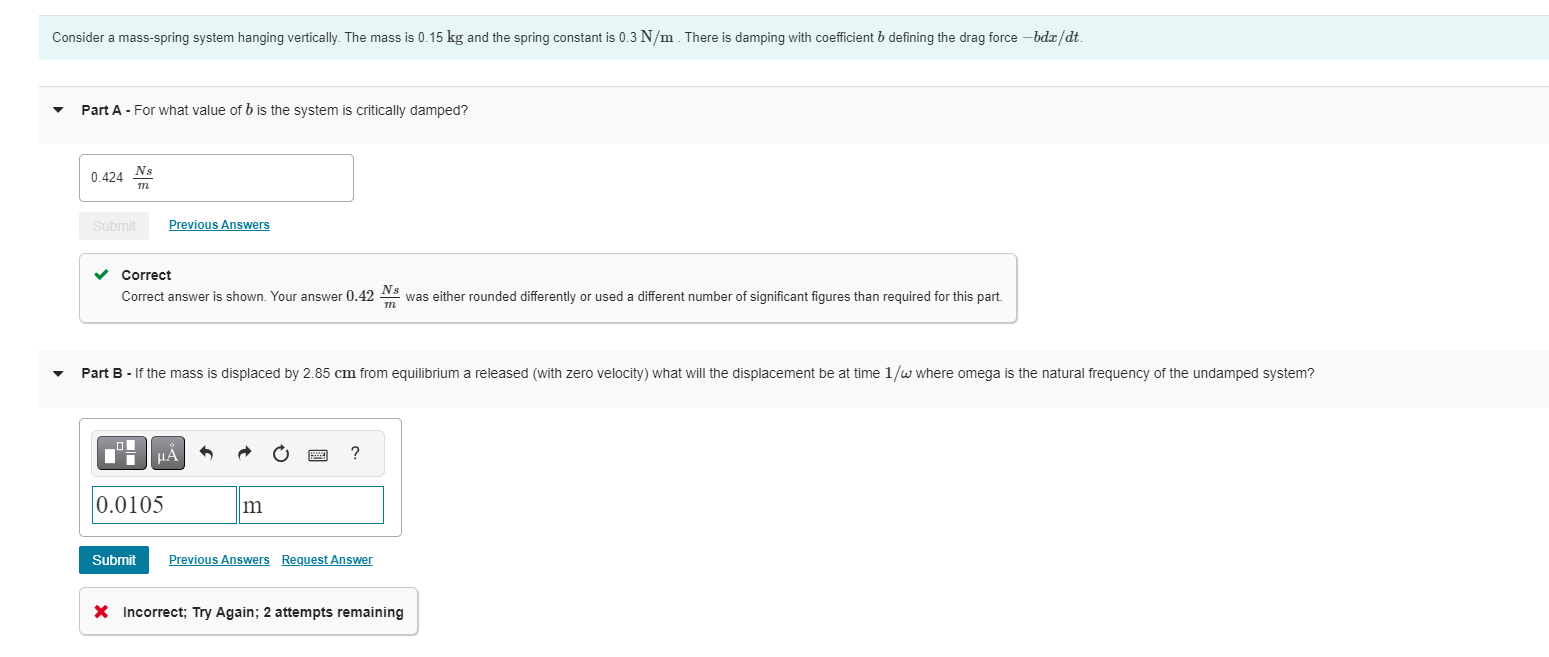Screen dimensions: 1549x657
Task: Collapse the Part B section
Action: point(57,373)
